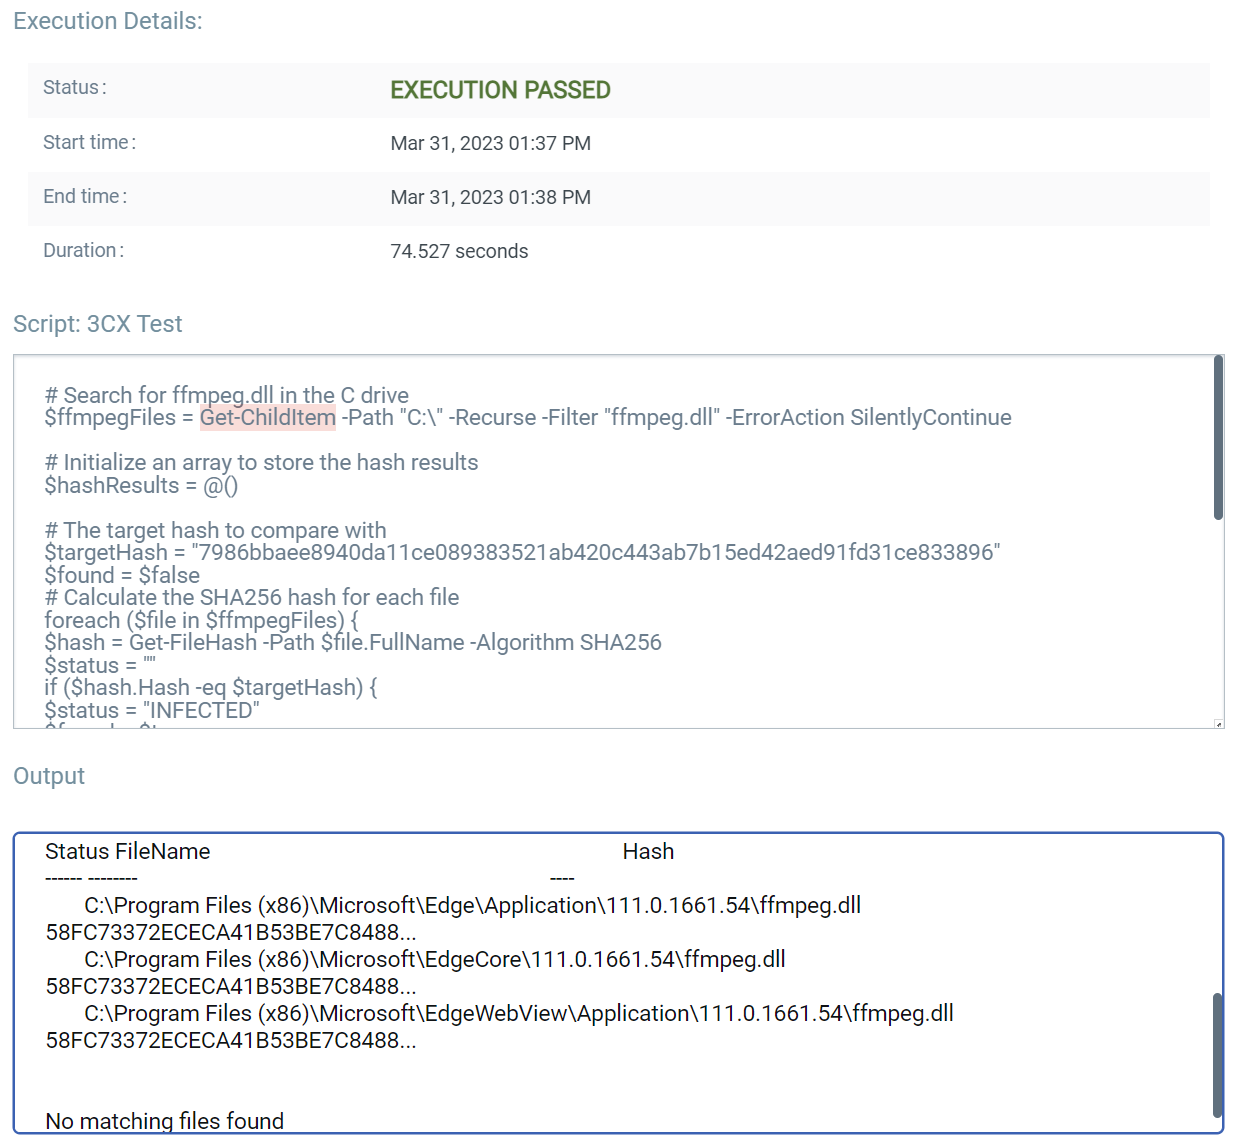1243x1148 pixels.
Task: Click the # Search for ffmpeg.dll comment line
Action: click(227, 395)
